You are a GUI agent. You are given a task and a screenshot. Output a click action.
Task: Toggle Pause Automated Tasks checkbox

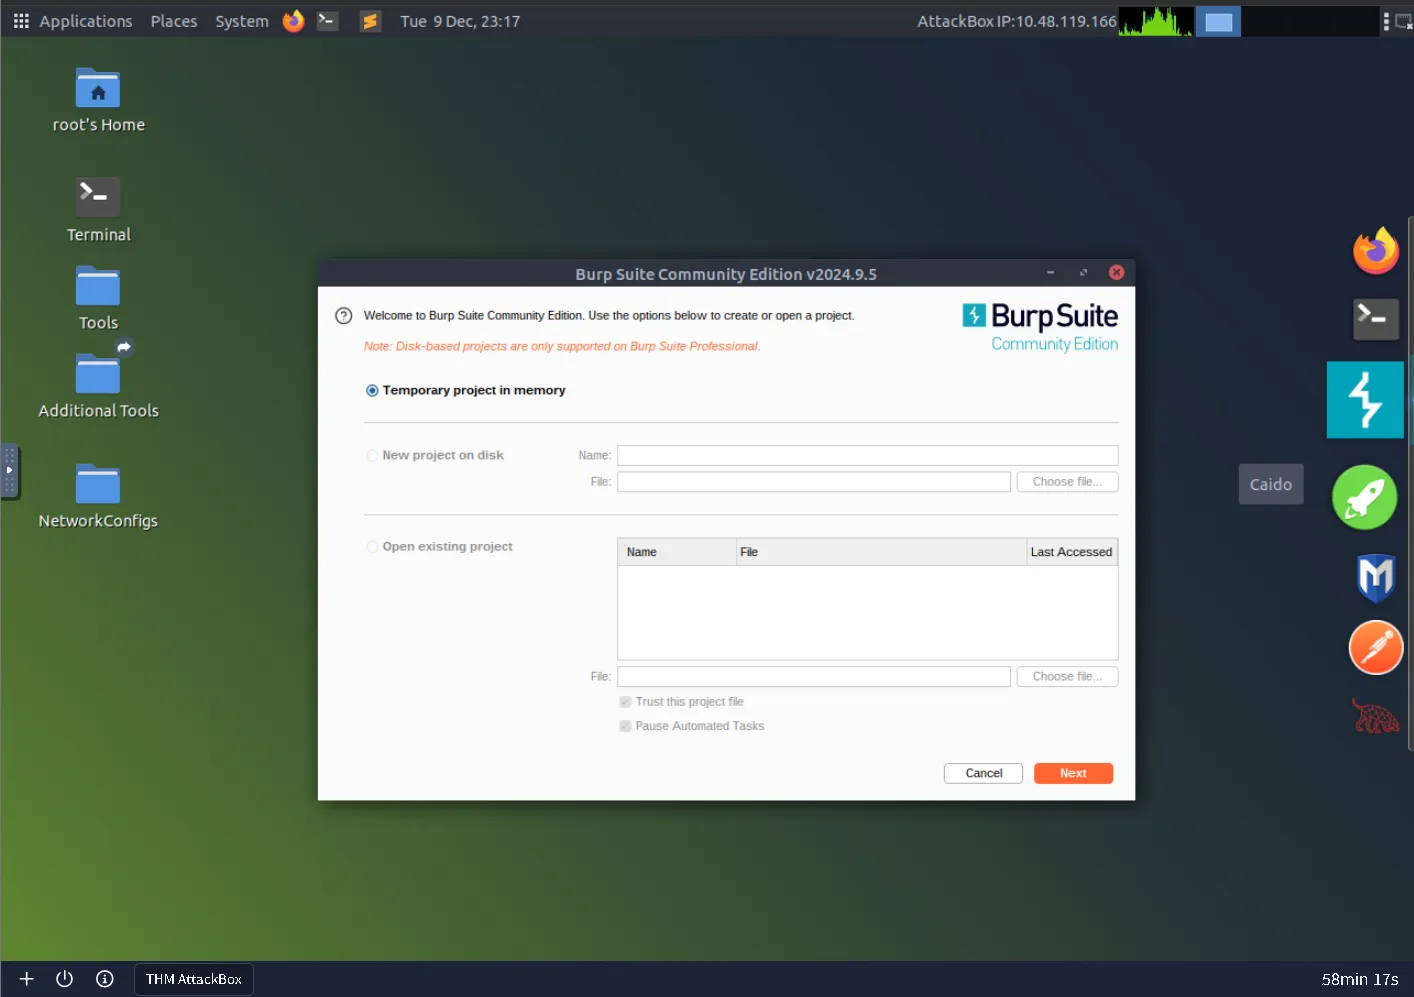tap(625, 726)
